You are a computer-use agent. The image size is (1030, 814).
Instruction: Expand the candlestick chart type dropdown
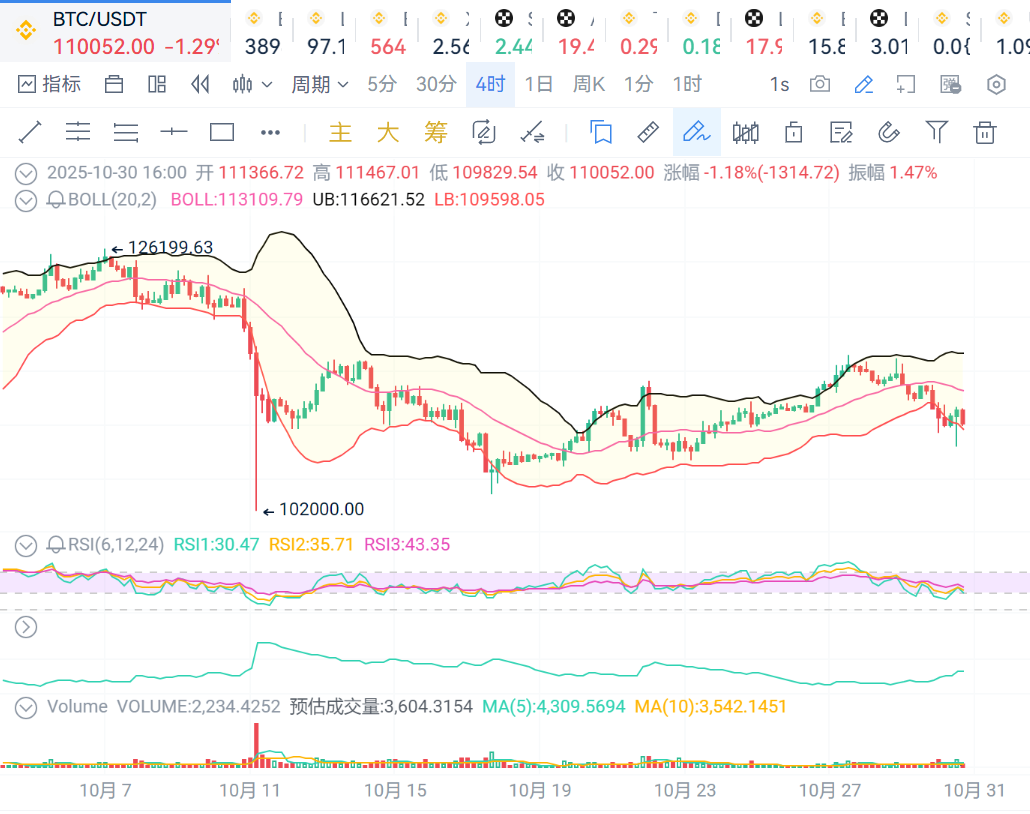pyautogui.click(x=252, y=84)
